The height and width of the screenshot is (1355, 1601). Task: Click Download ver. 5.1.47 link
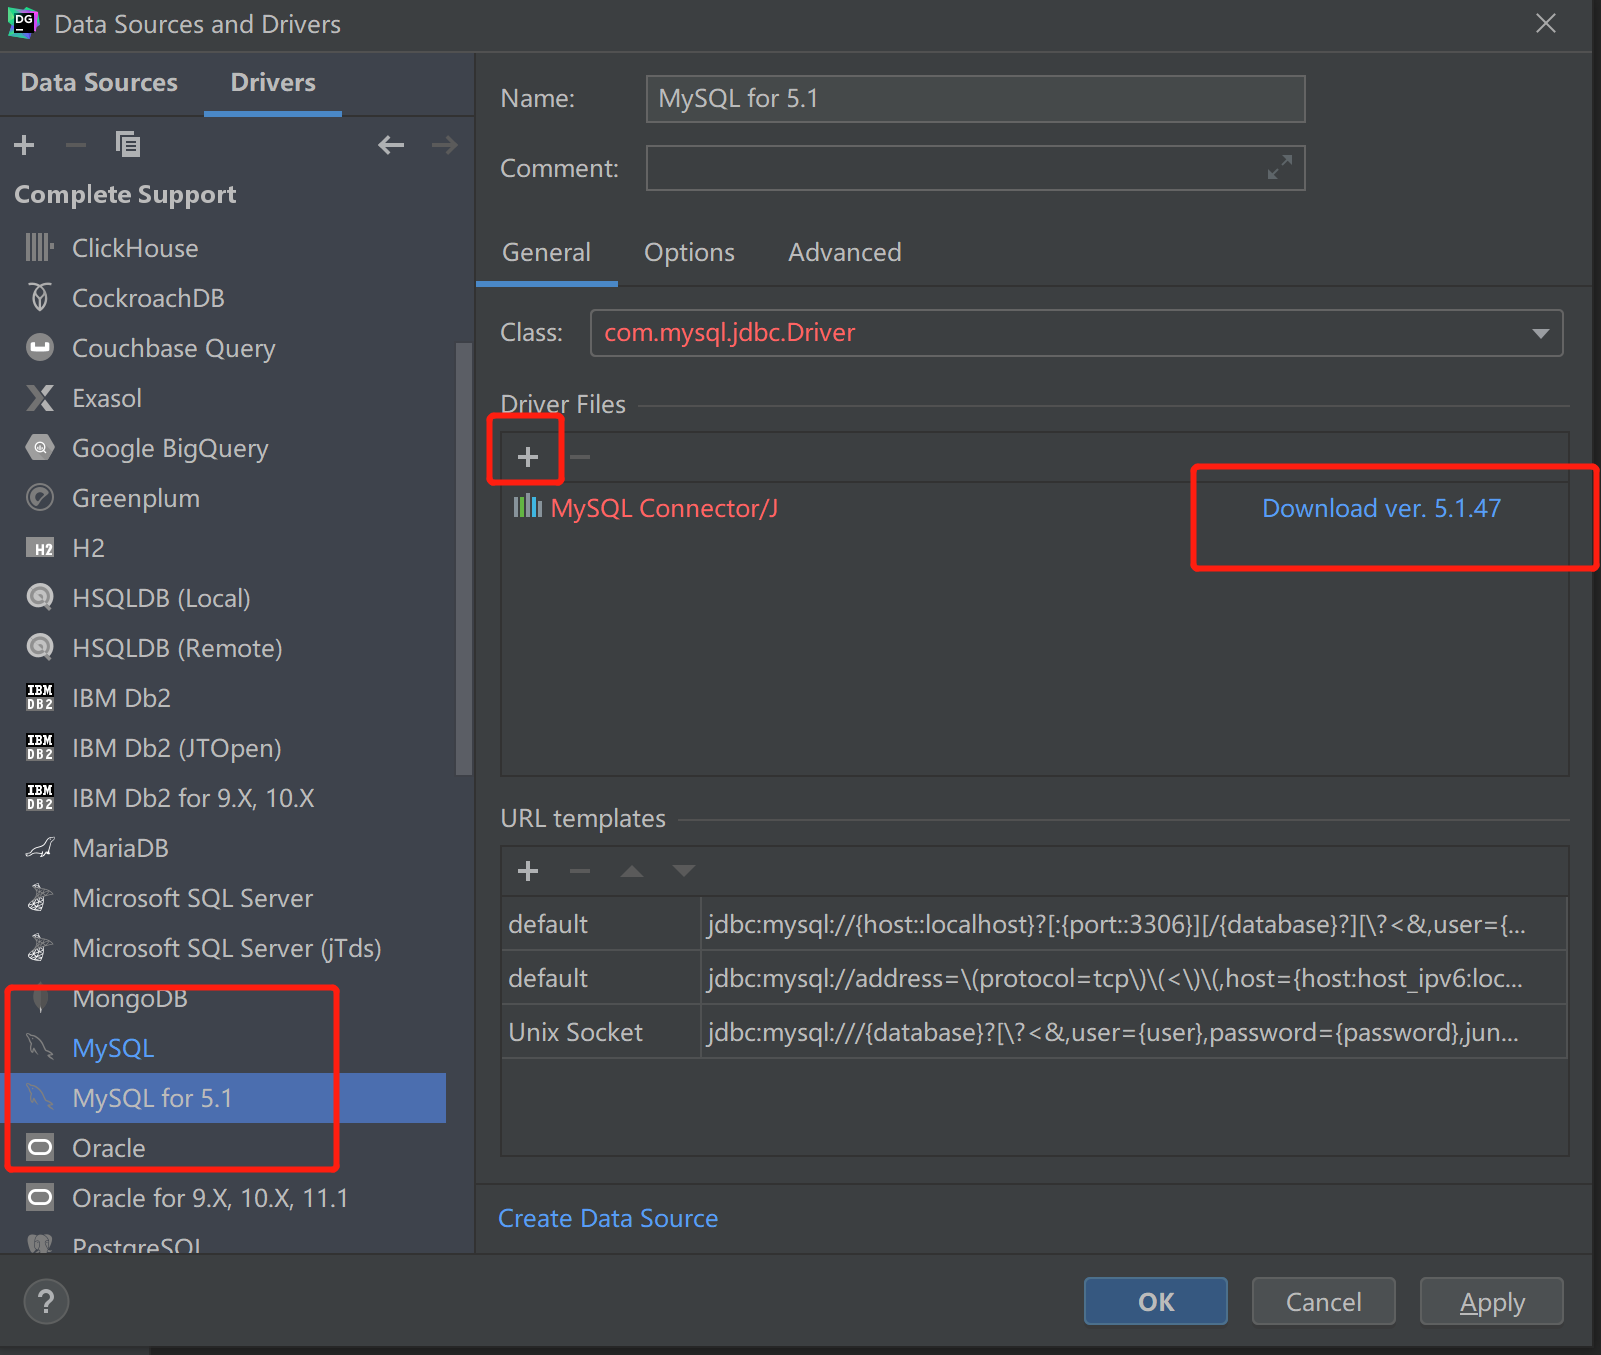(1381, 508)
